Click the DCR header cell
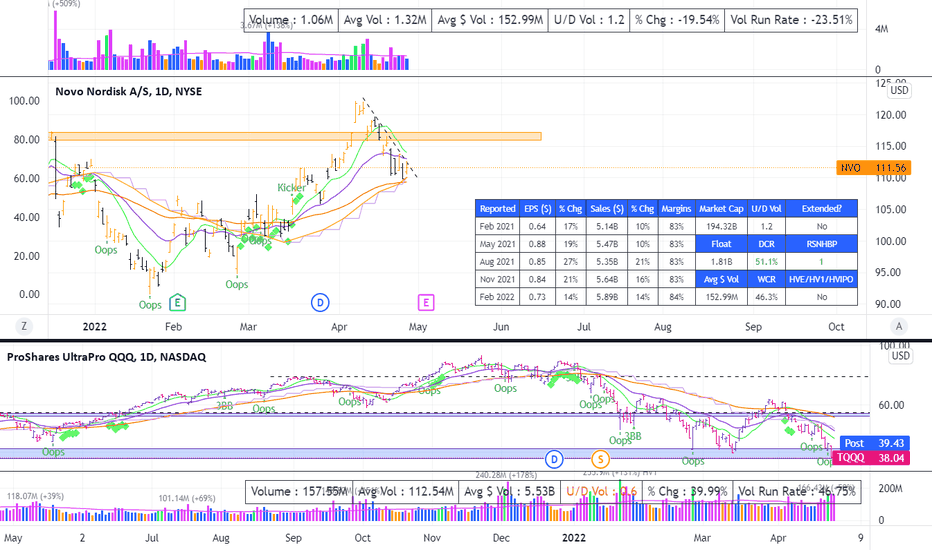Viewport: 932px width, 550px height. point(766,244)
